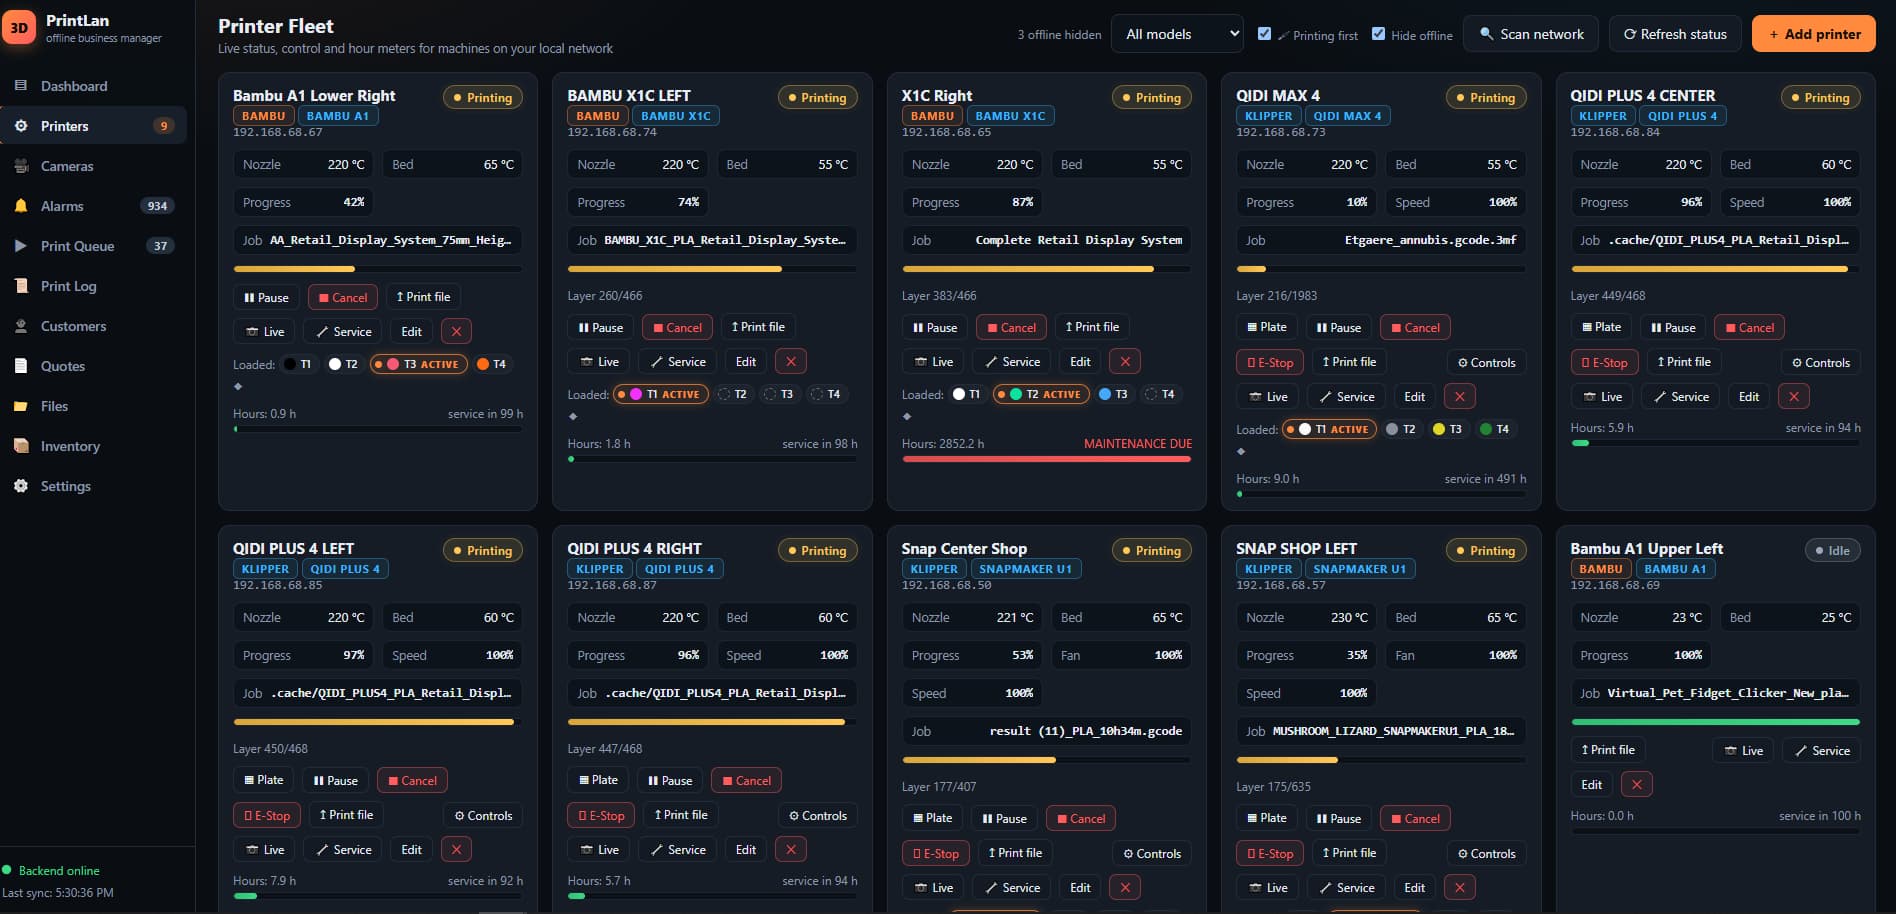The image size is (1896, 914).
Task: Cancel the X1C Right print job
Action: point(1011,327)
